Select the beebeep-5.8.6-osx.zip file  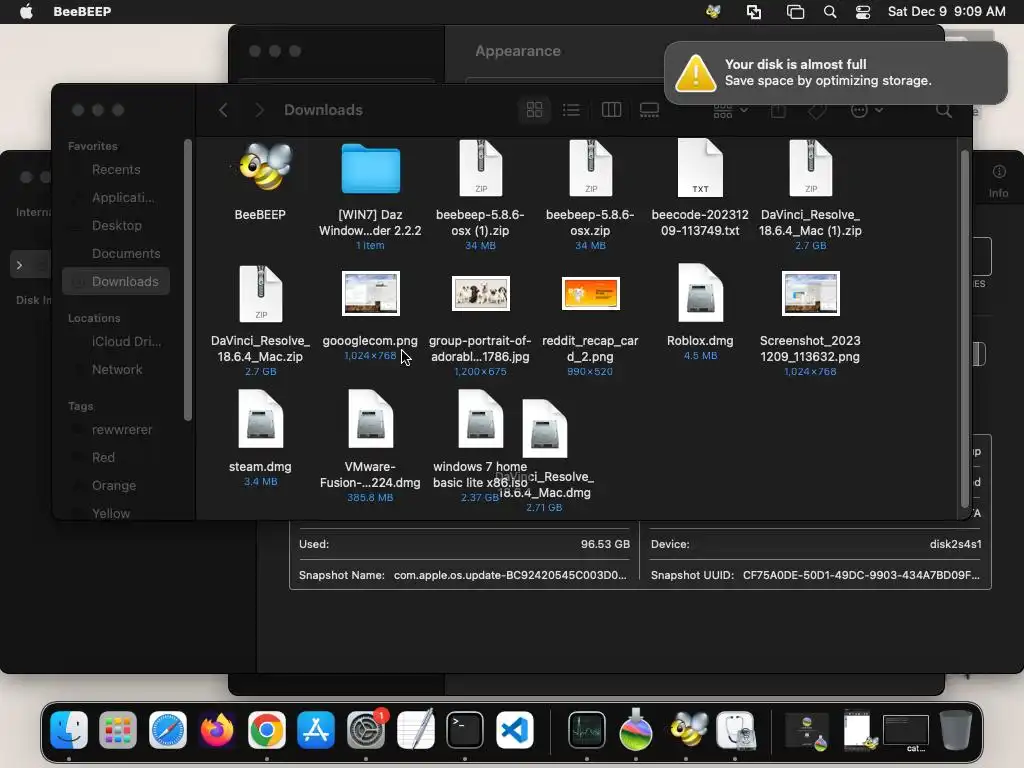point(590,168)
